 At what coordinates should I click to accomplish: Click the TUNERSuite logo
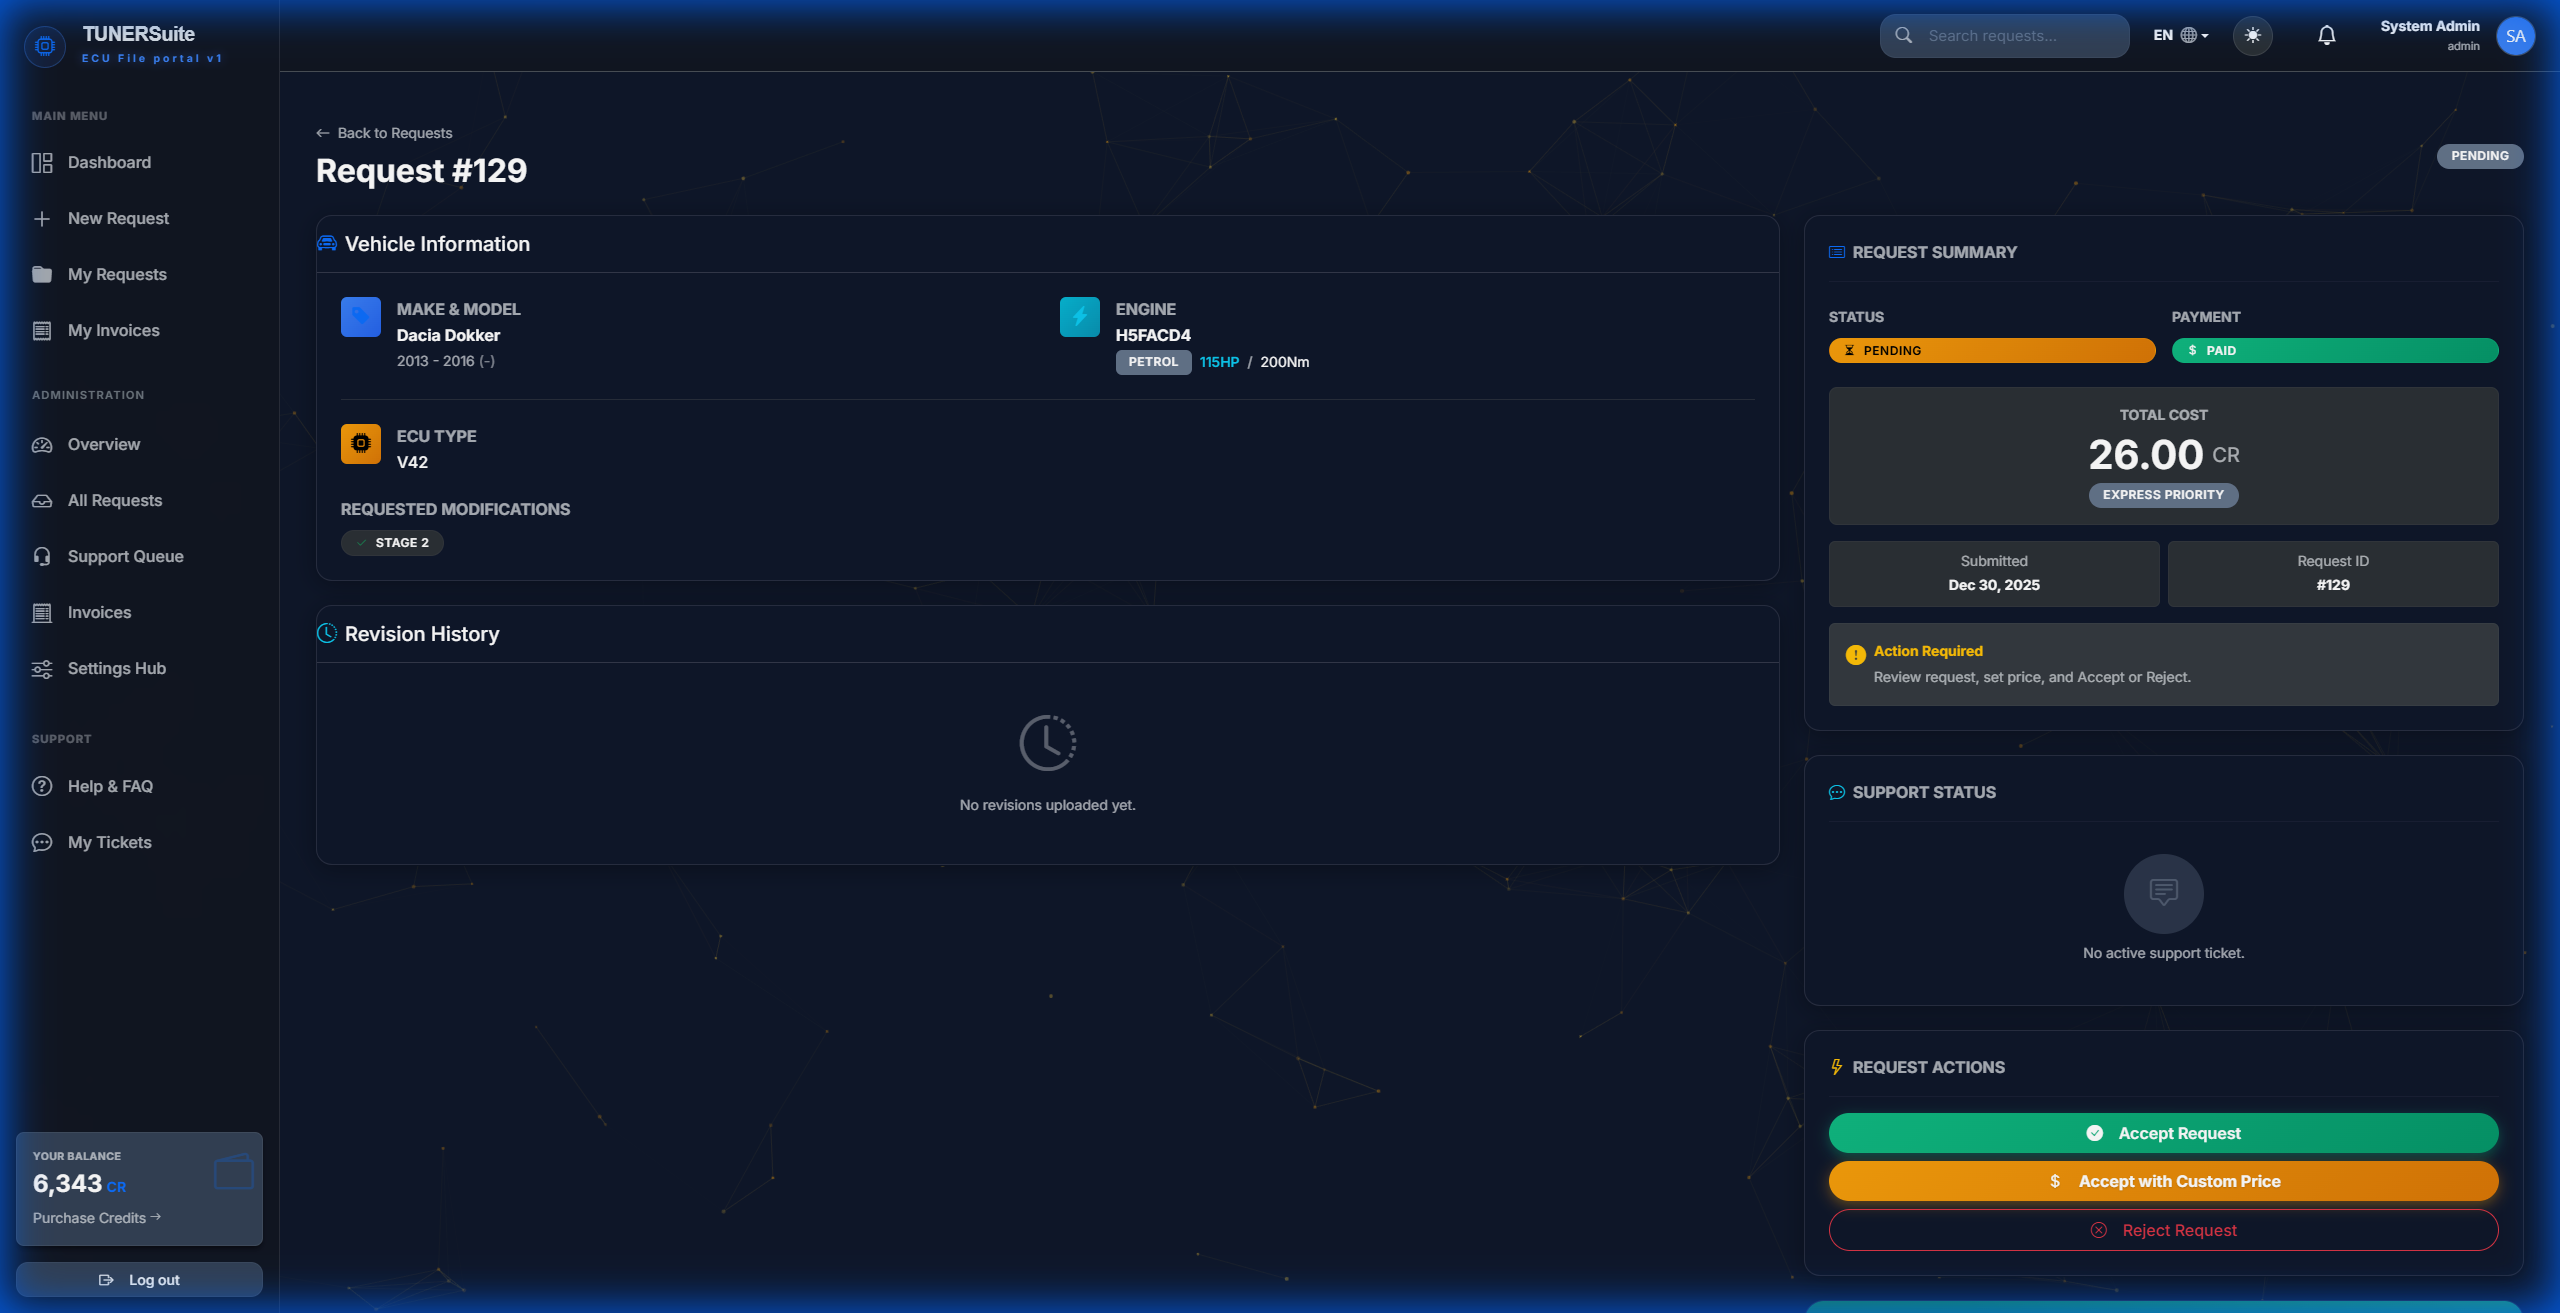coord(45,45)
